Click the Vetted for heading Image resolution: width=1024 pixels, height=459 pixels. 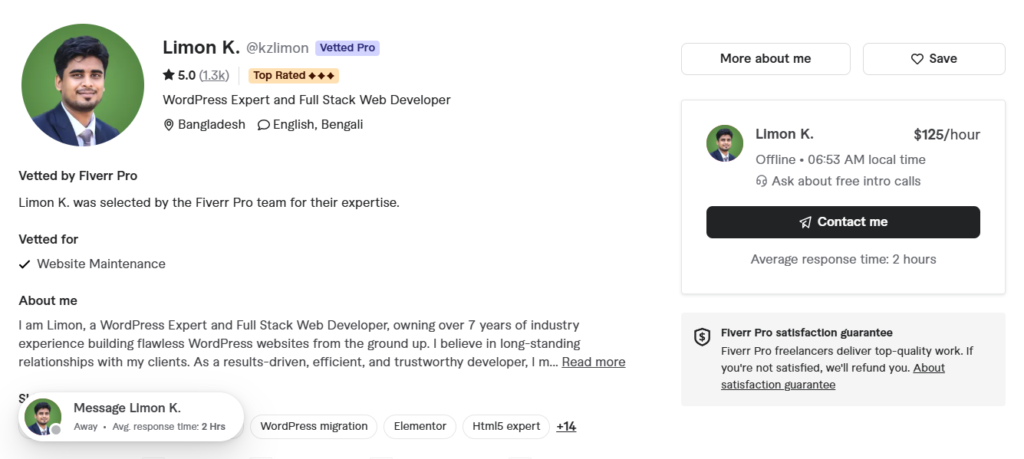48,240
